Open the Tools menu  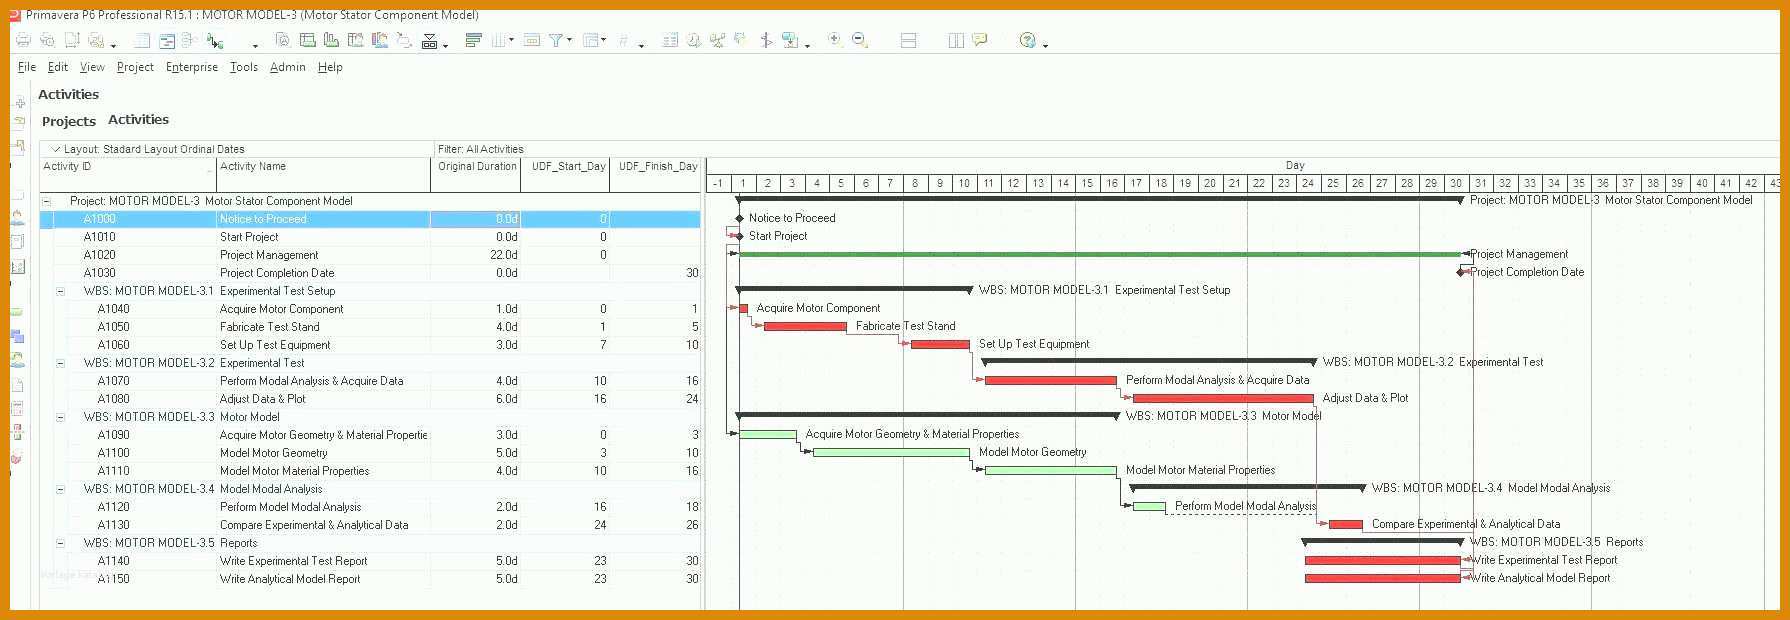(x=244, y=67)
